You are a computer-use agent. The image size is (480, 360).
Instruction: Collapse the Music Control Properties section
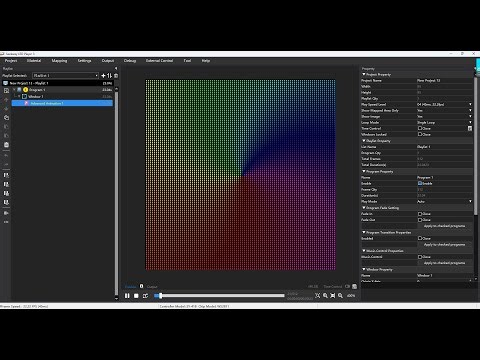pyautogui.click(x=364, y=251)
